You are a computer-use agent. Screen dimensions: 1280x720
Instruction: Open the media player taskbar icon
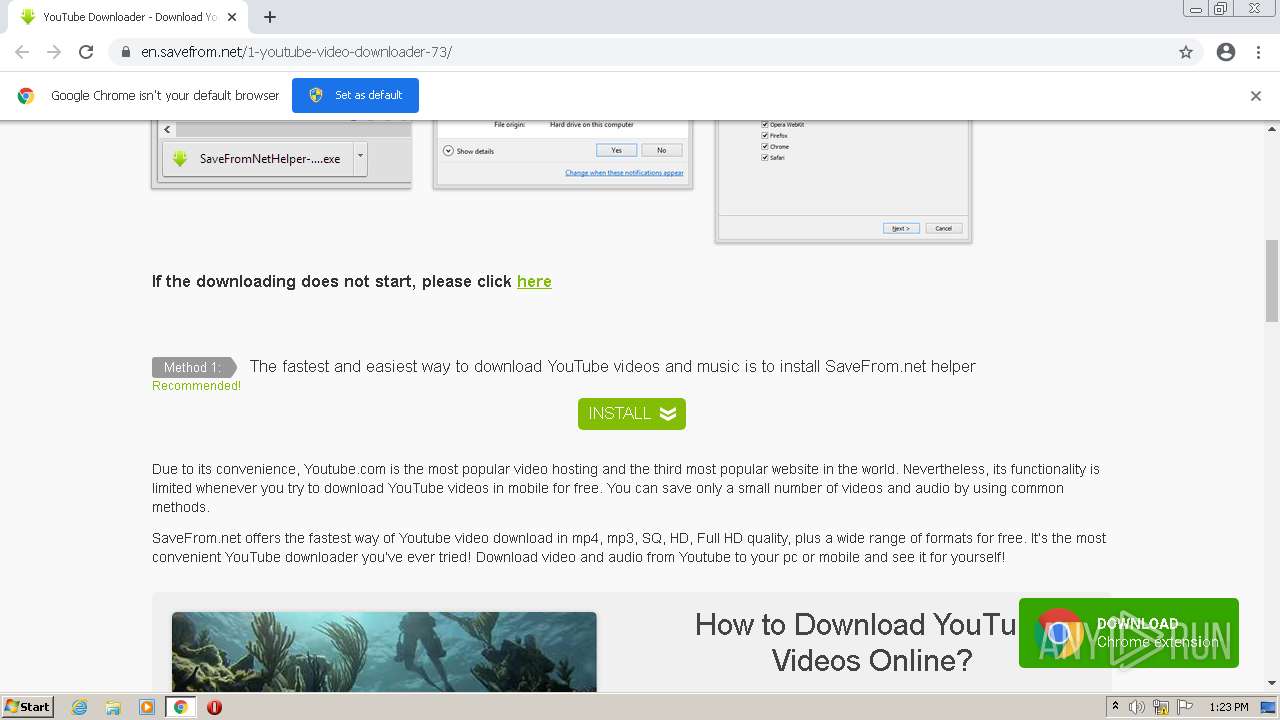tap(147, 707)
